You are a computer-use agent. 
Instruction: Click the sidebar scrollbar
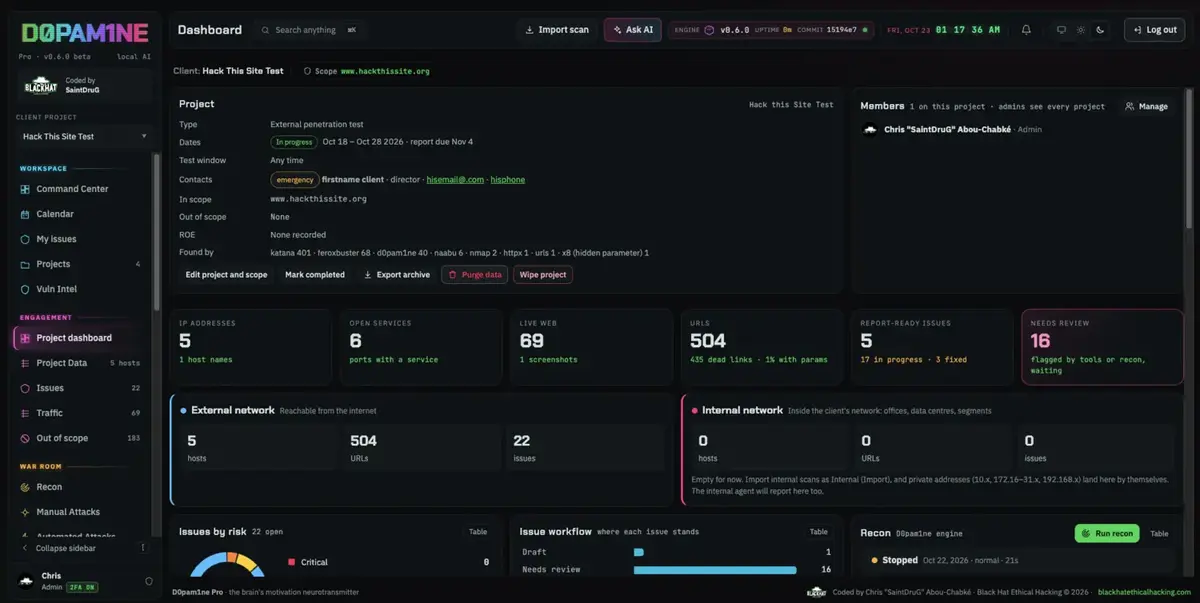156,230
